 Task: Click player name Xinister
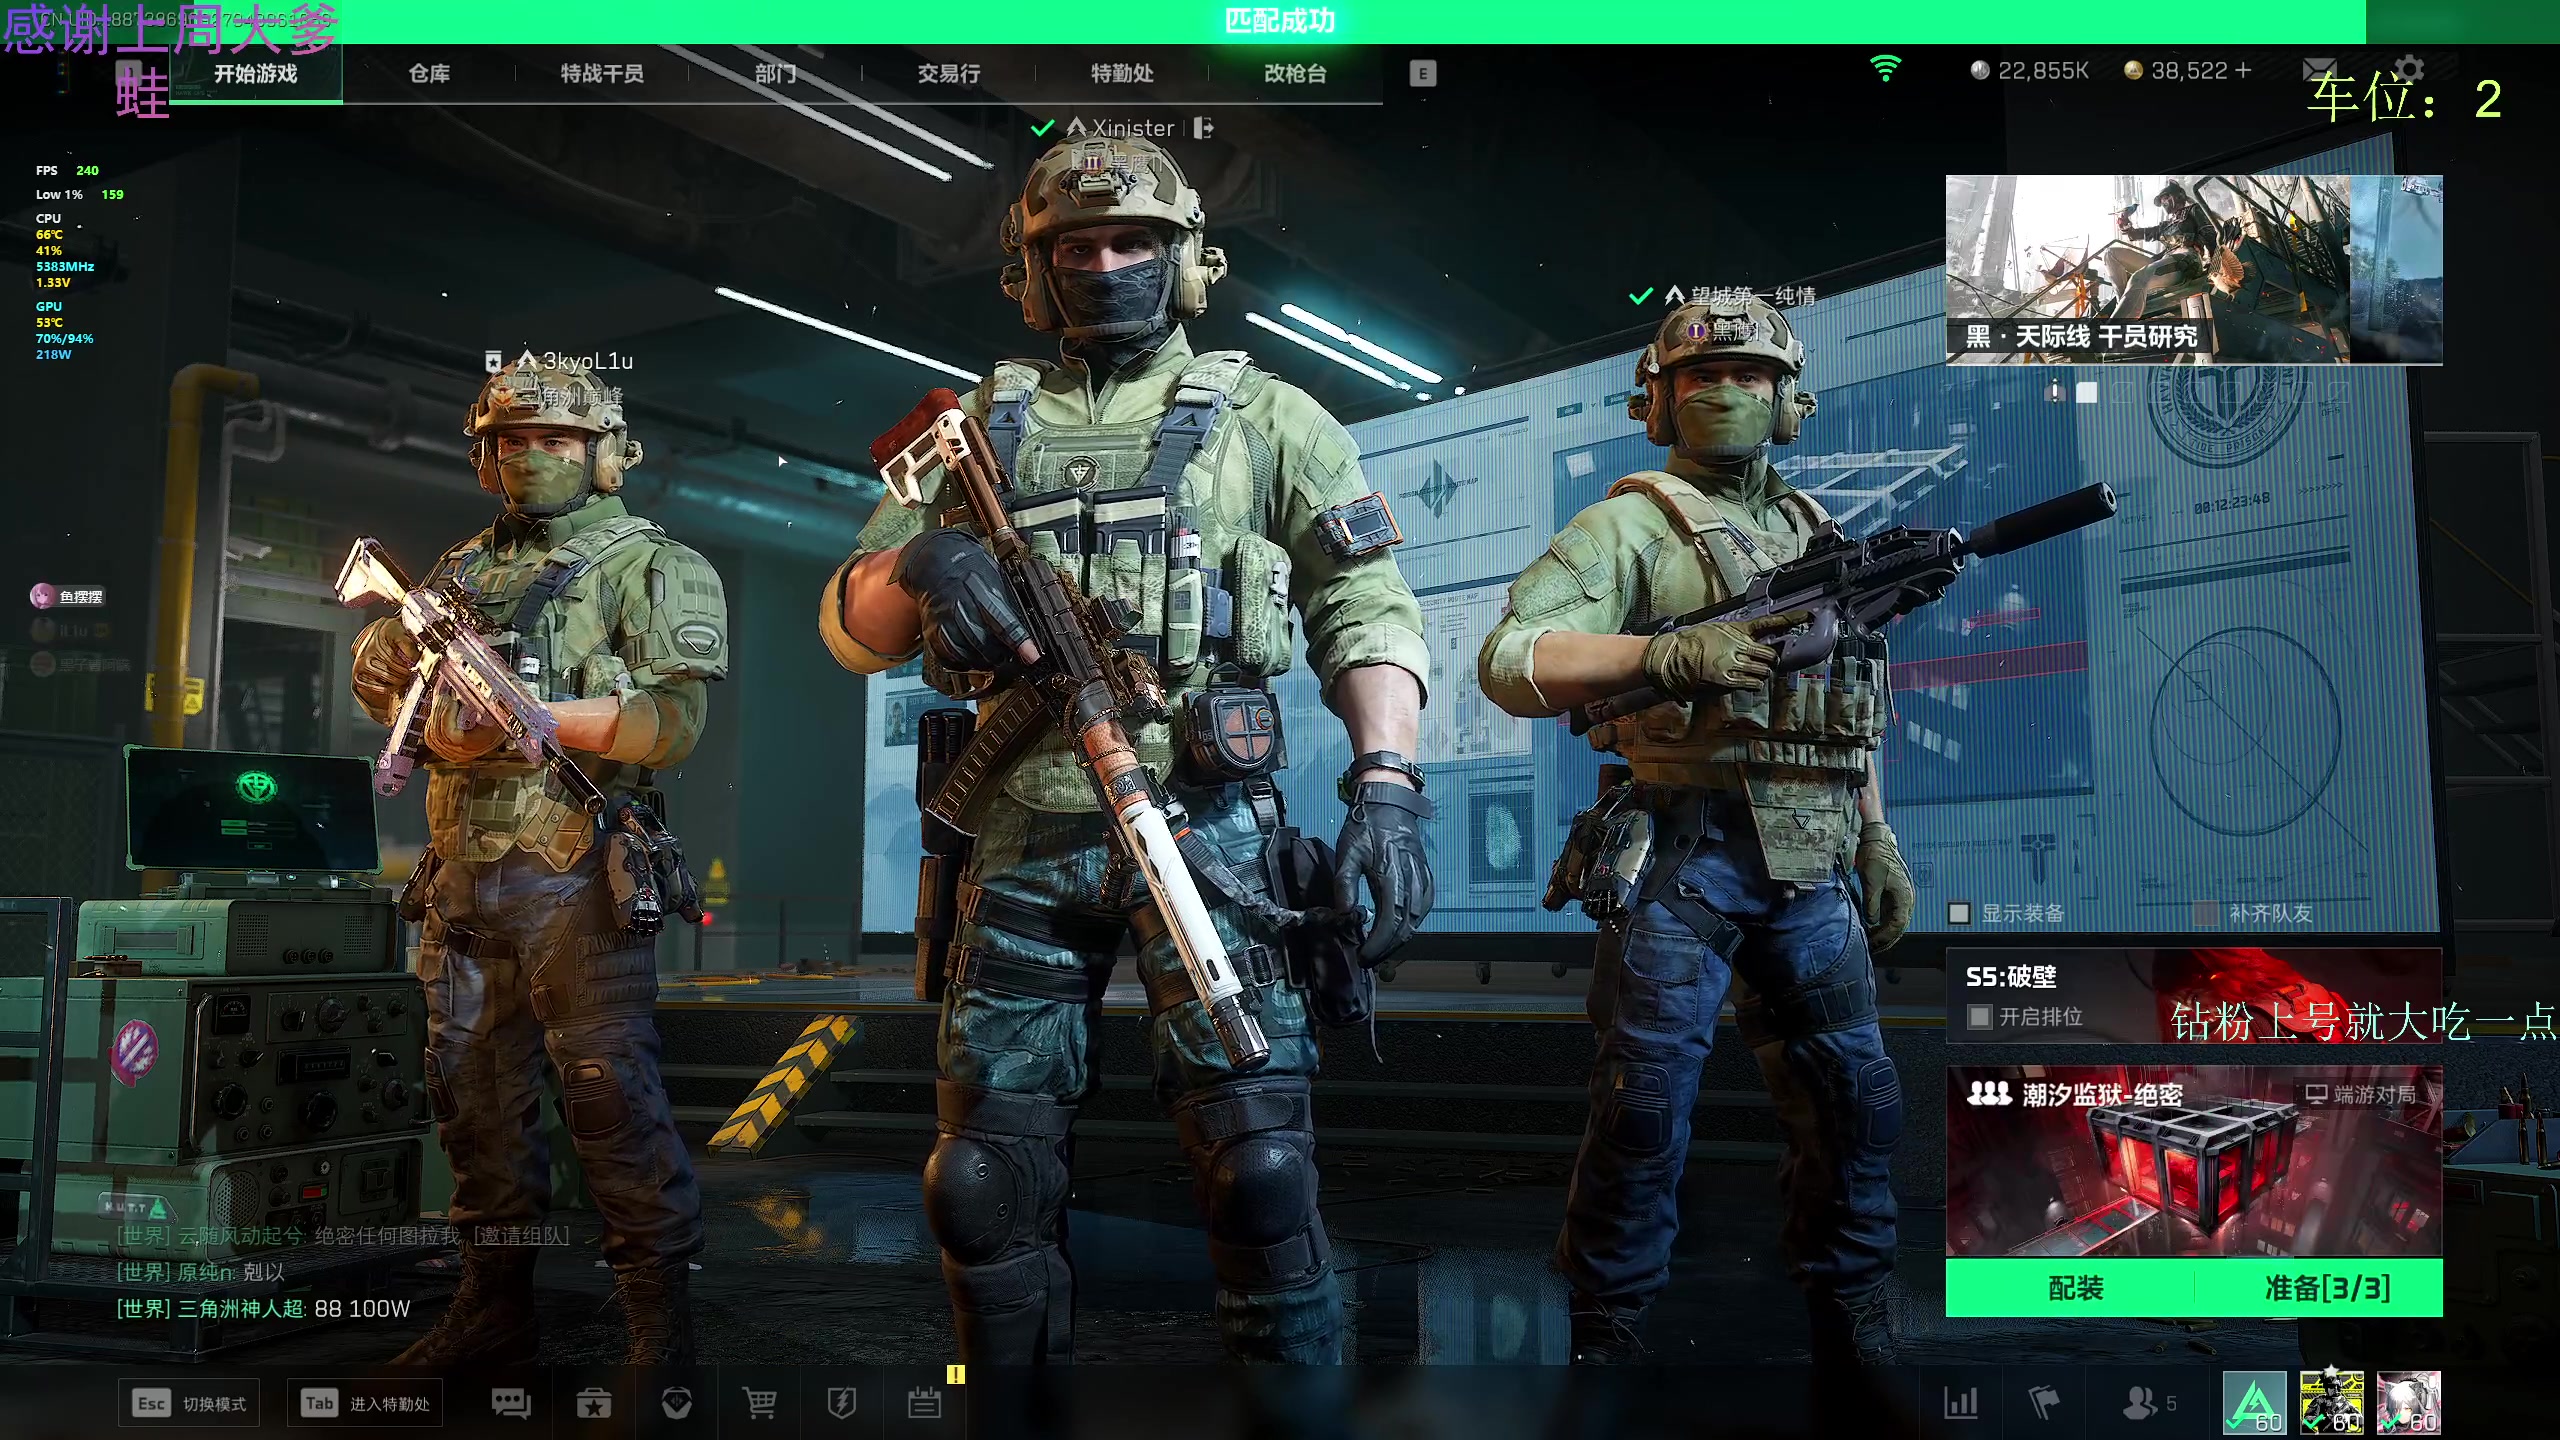pos(1133,128)
